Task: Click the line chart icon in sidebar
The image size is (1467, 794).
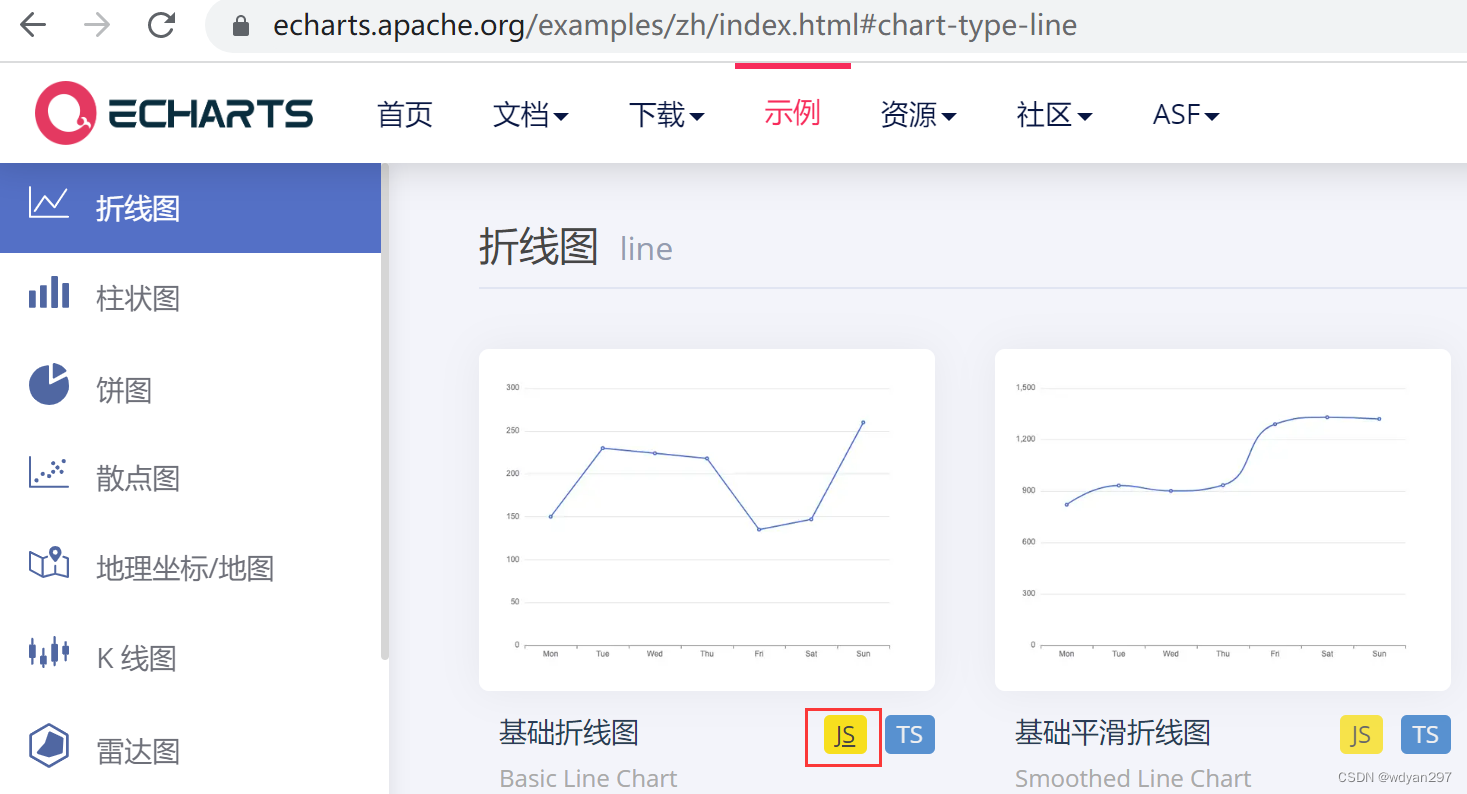Action: pyautogui.click(x=49, y=203)
